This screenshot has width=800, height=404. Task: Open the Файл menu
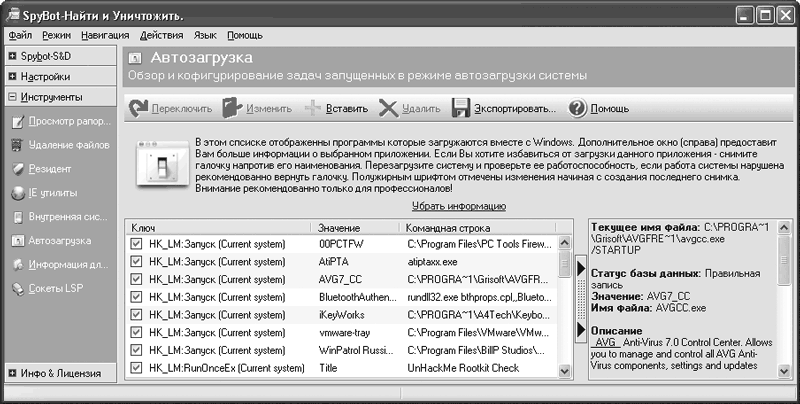(x=20, y=35)
